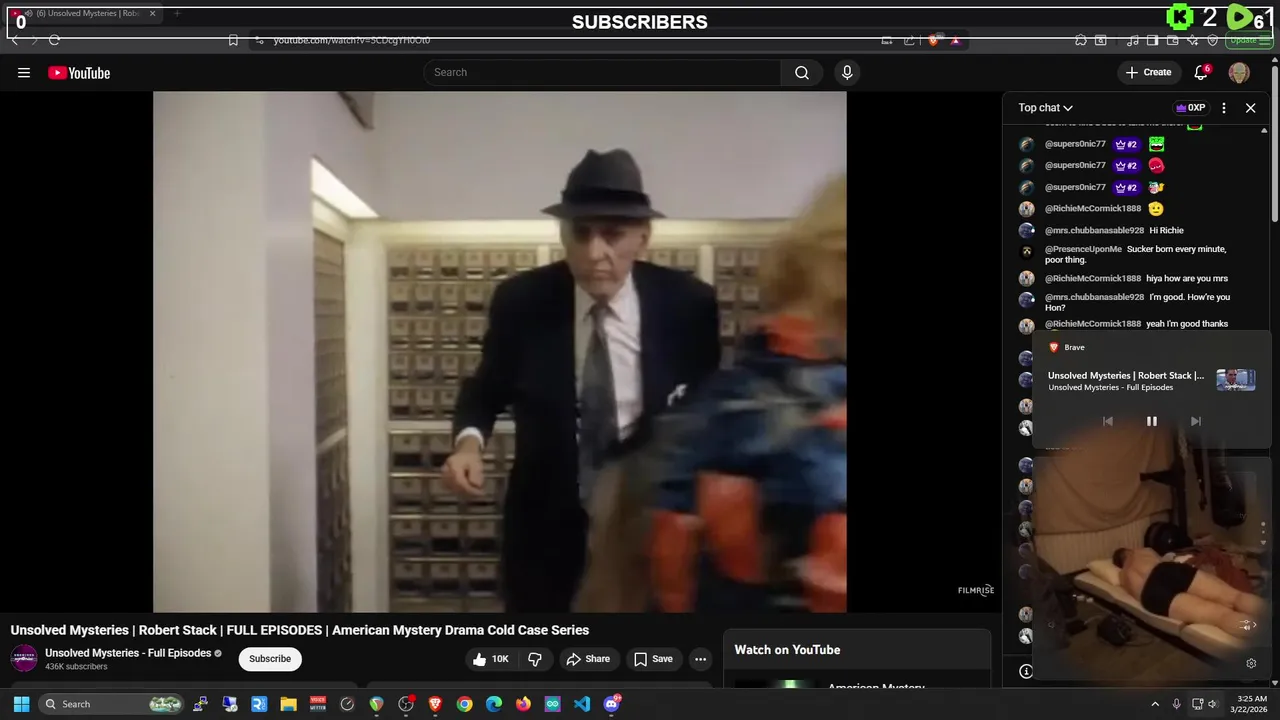Open Visual Studio Code from the taskbar
Image resolution: width=1280 pixels, height=720 pixels.
[582, 704]
